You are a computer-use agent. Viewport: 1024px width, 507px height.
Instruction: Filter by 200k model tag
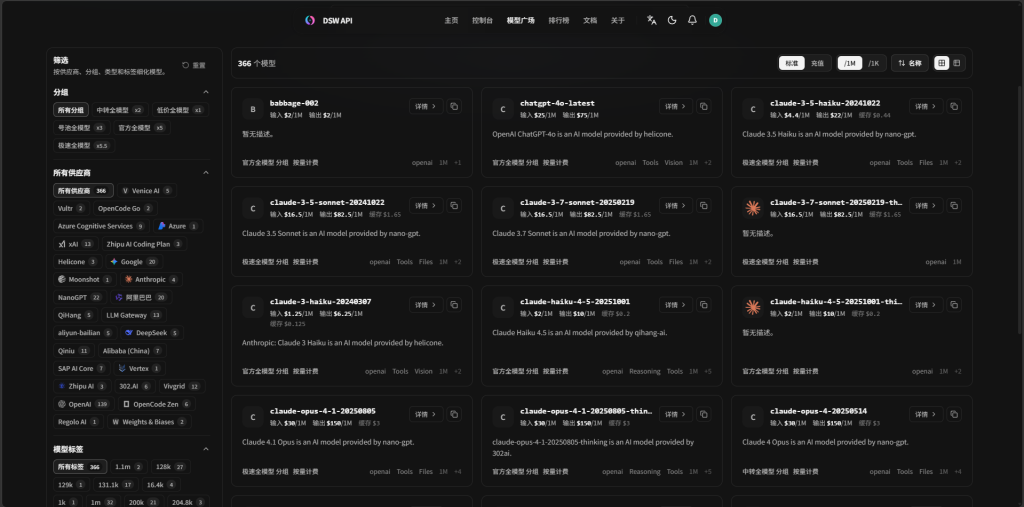pyautogui.click(x=143, y=502)
